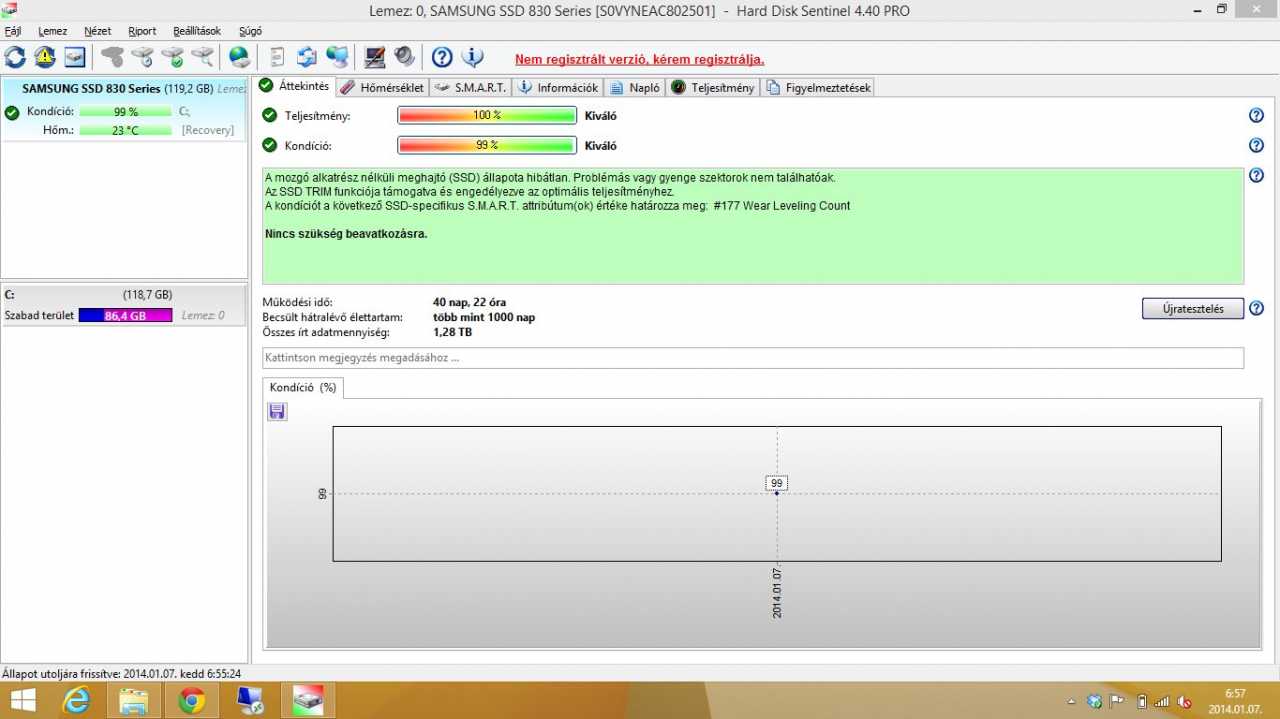Switch to the S.M.A.R.T. tab

[x=470, y=88]
